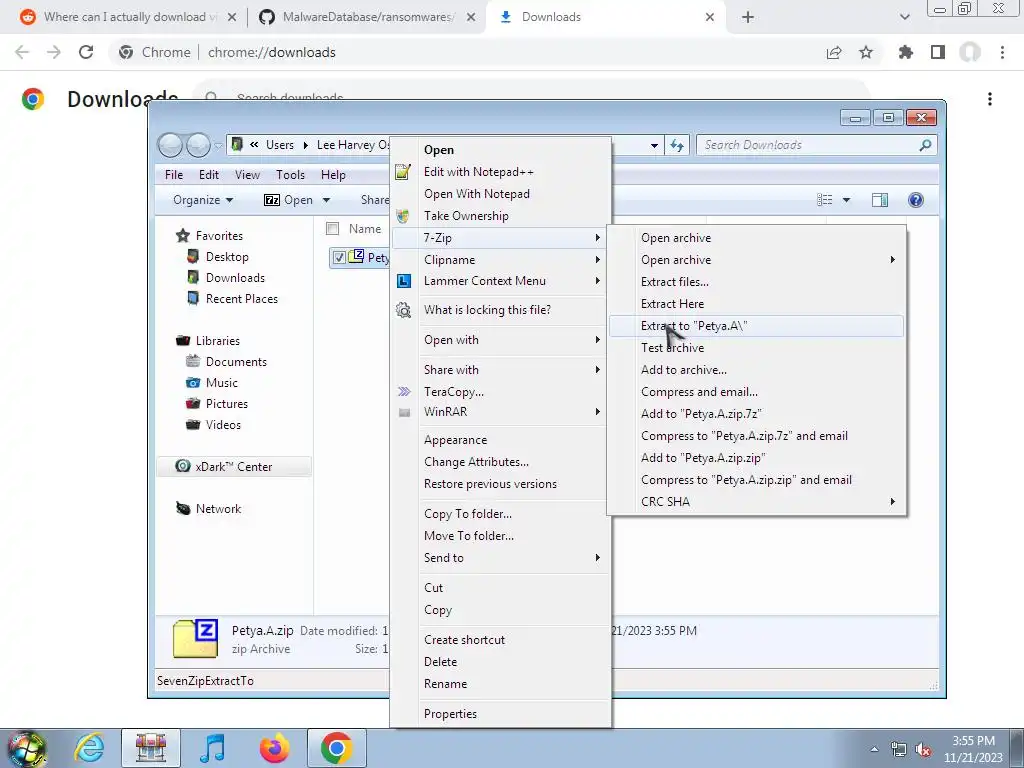Open Windows Start menu orb

pyautogui.click(x=27, y=748)
